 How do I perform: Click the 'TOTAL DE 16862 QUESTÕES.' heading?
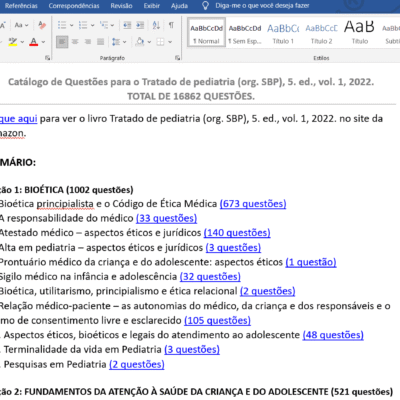tap(191, 96)
